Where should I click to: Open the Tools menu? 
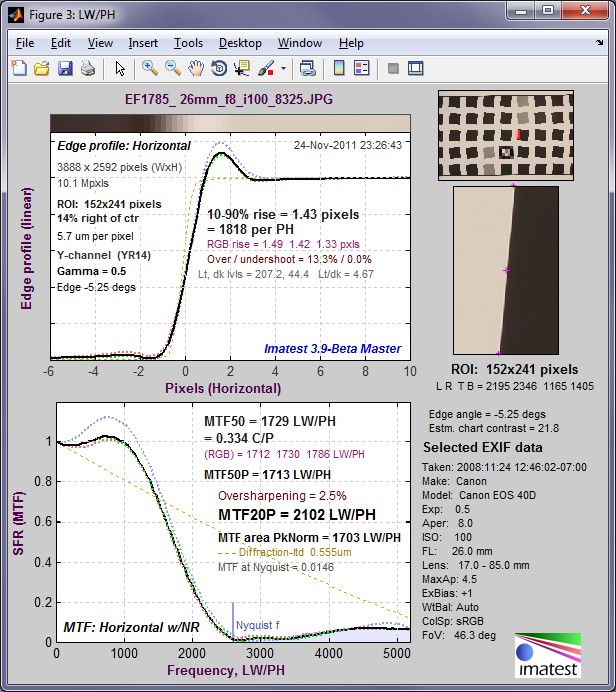(x=188, y=43)
